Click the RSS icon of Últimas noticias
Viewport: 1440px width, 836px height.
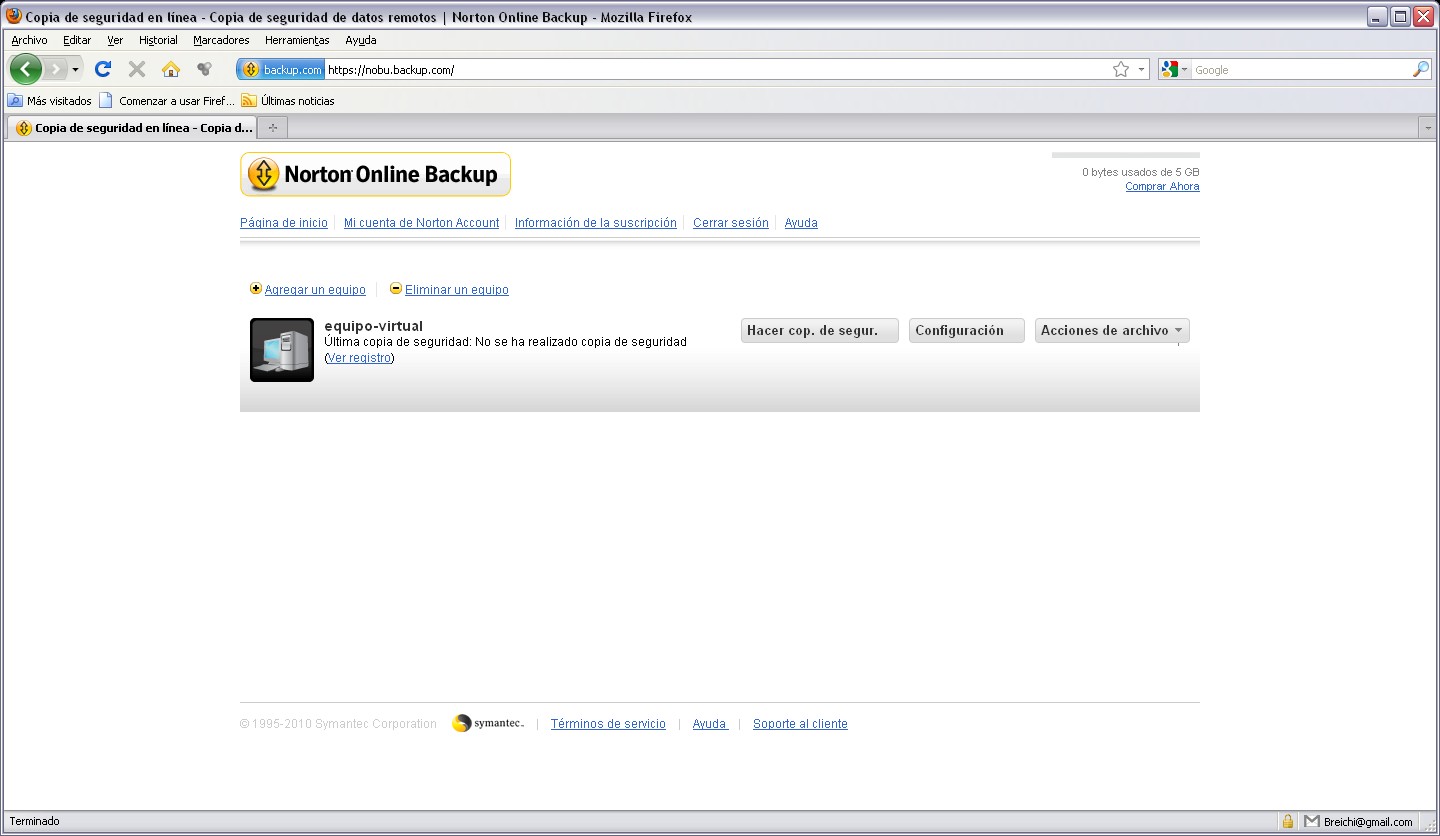[x=249, y=100]
